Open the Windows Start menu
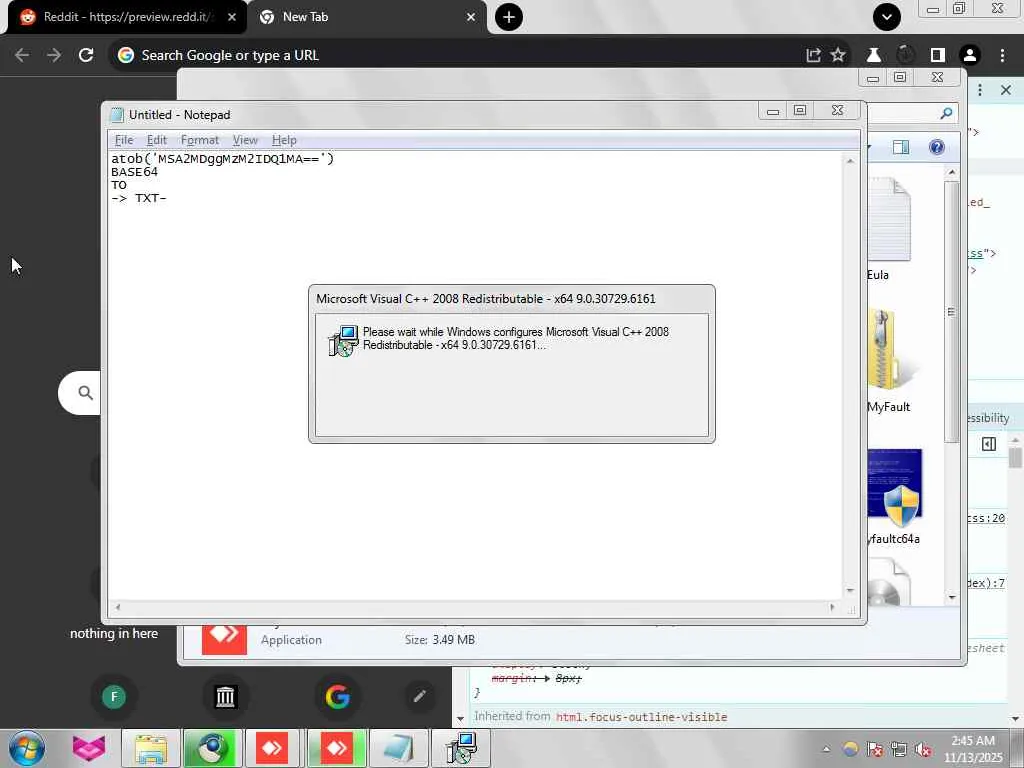 pos(27,748)
